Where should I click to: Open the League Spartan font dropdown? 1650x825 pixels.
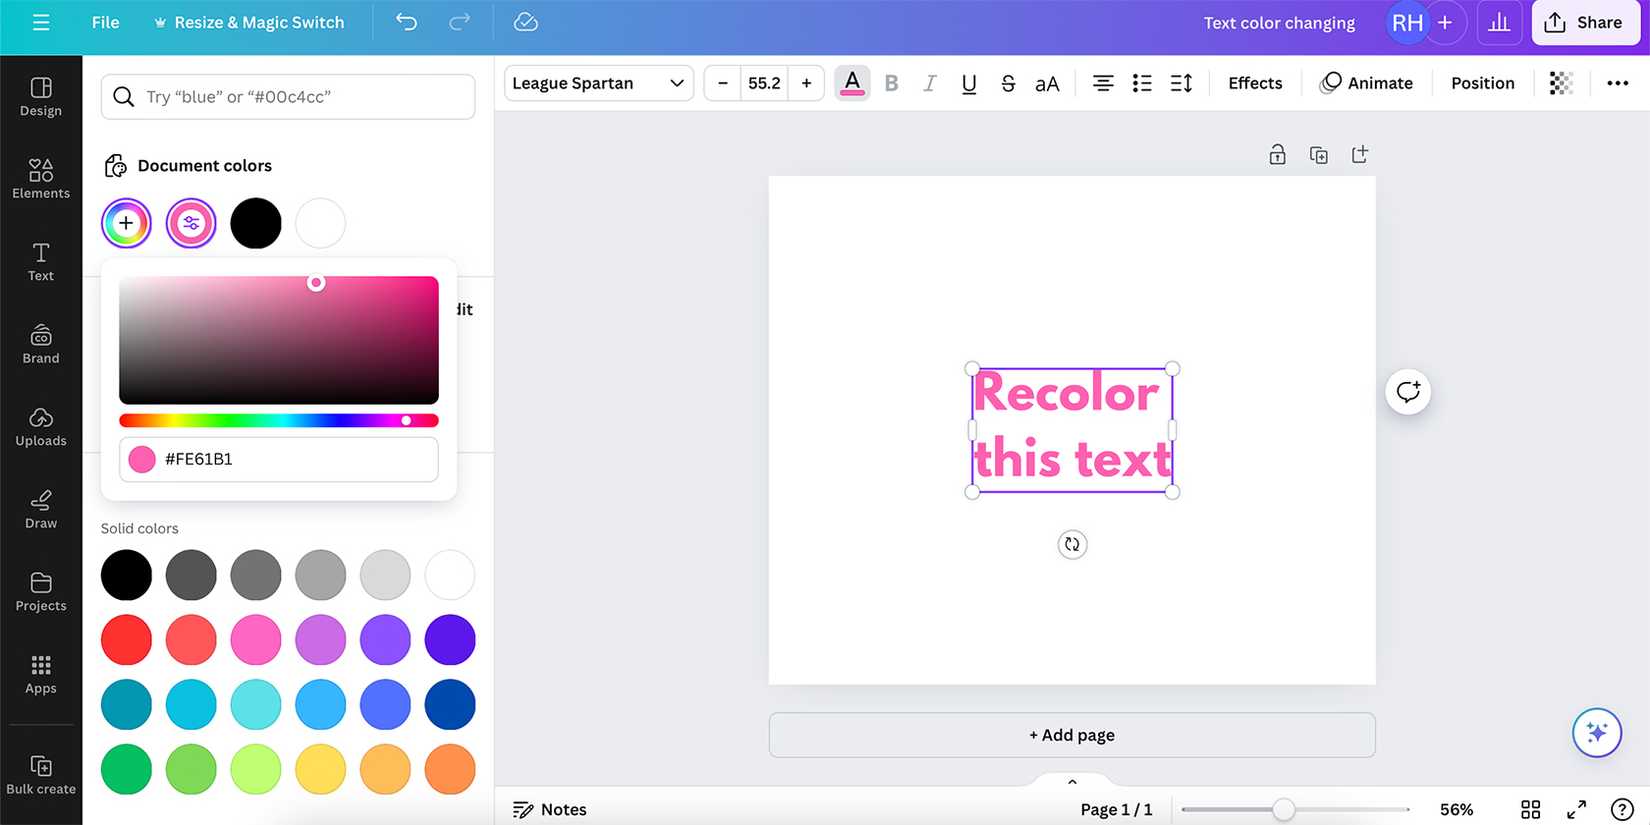pos(598,83)
